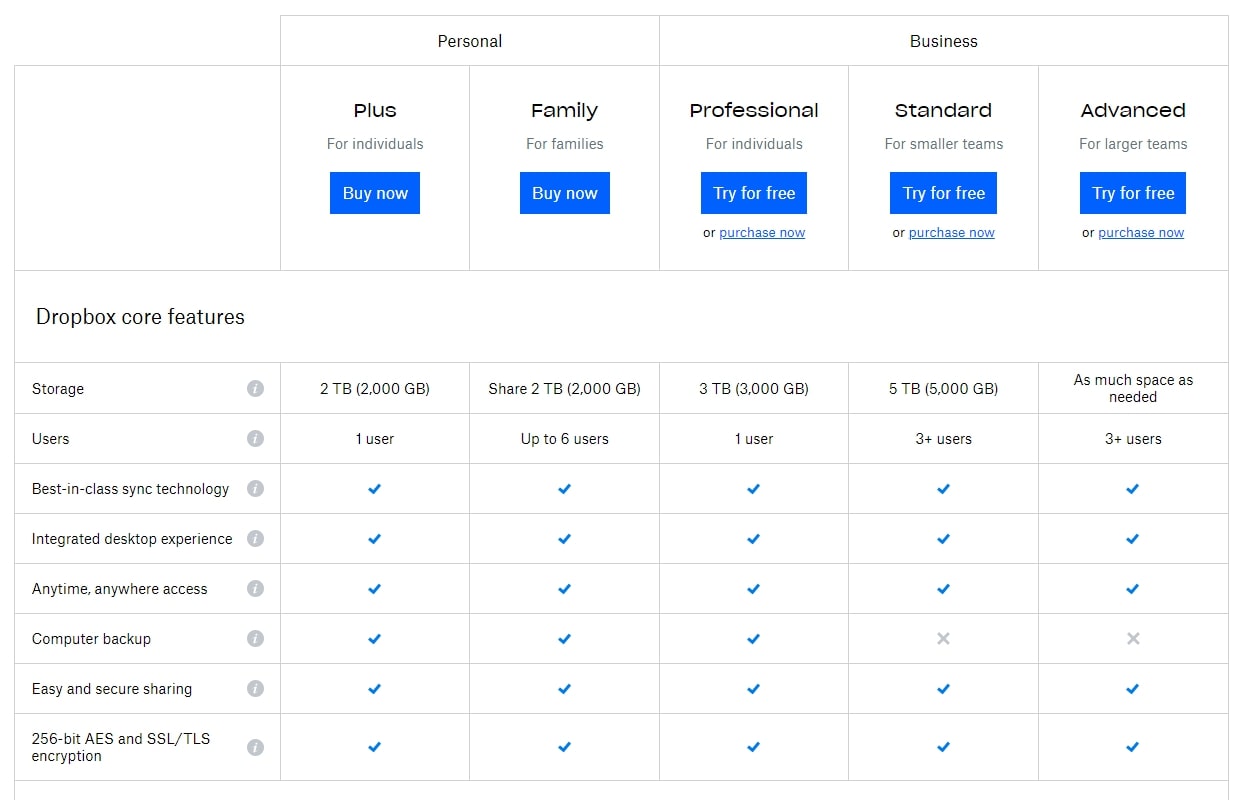Click the info icon beside Users
The width and height of the screenshot is (1244, 800).
pos(255,438)
